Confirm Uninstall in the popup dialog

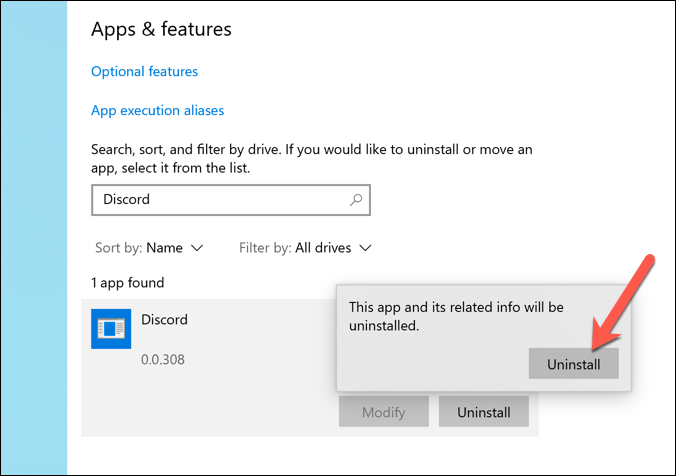573,364
